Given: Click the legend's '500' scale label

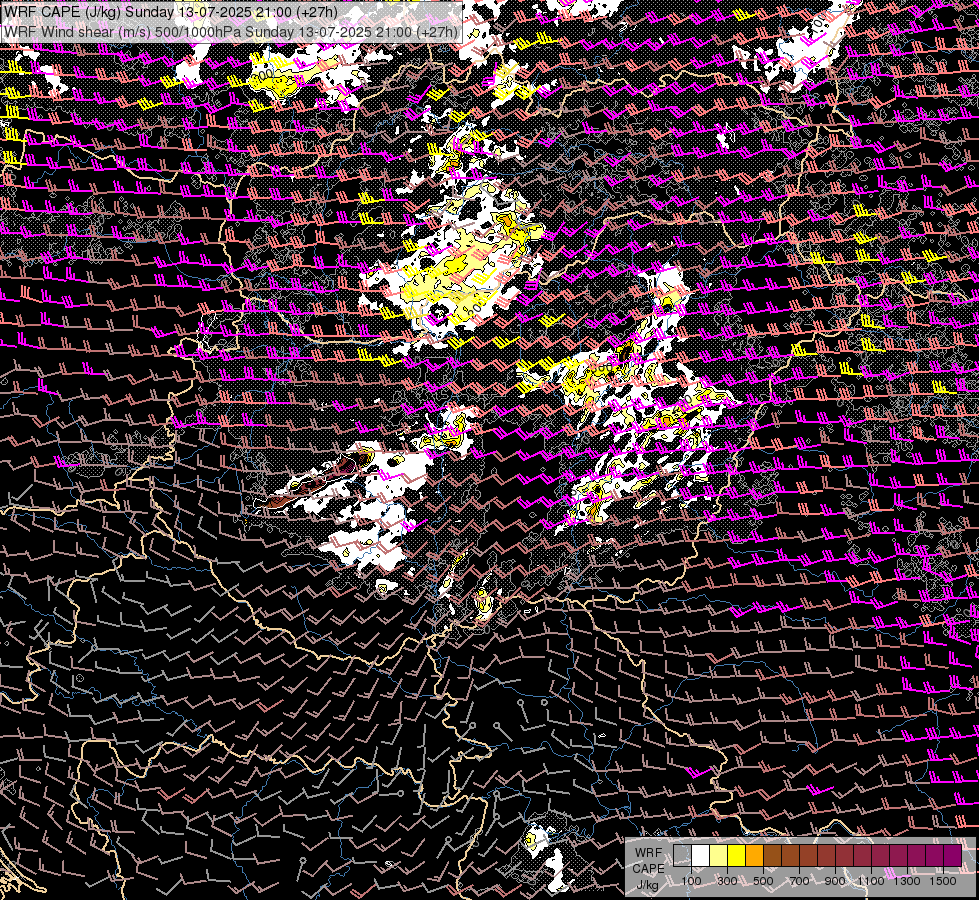Looking at the screenshot, I should pyautogui.click(x=763, y=881).
